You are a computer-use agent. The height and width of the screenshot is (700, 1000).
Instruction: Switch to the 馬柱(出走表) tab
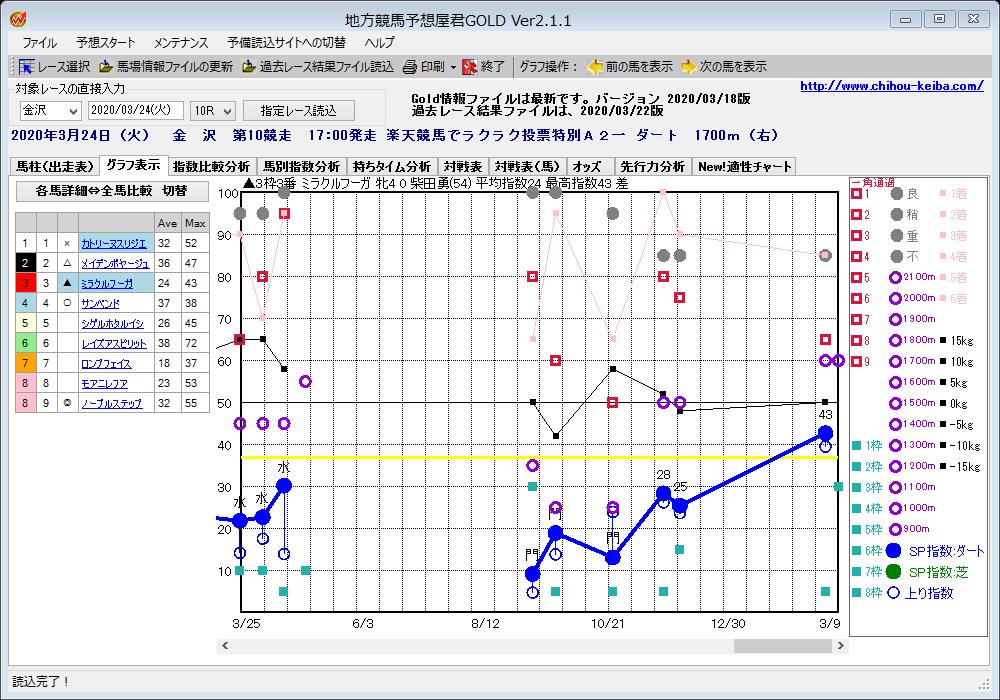tap(55, 166)
